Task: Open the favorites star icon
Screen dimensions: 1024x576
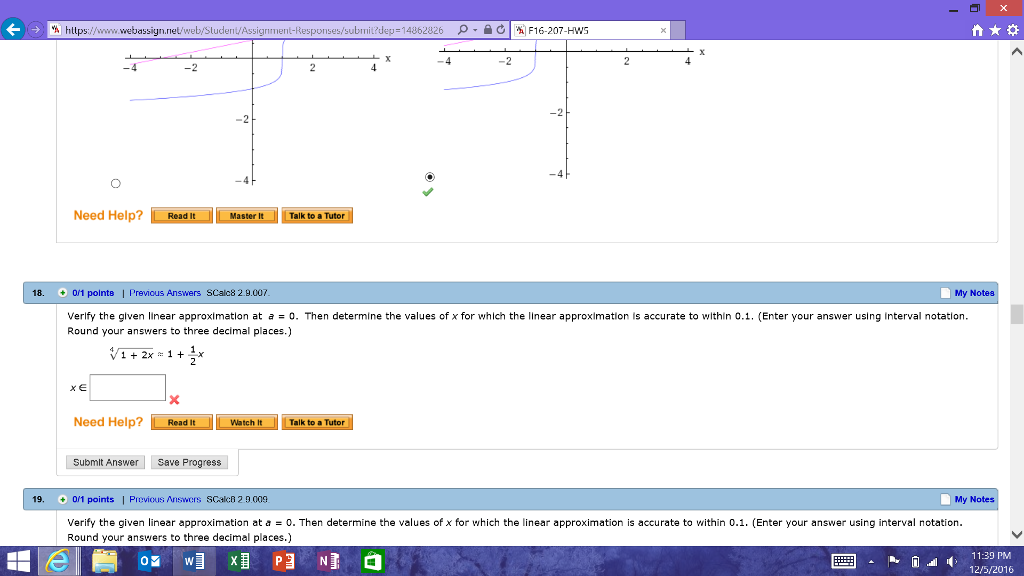Action: pos(993,31)
